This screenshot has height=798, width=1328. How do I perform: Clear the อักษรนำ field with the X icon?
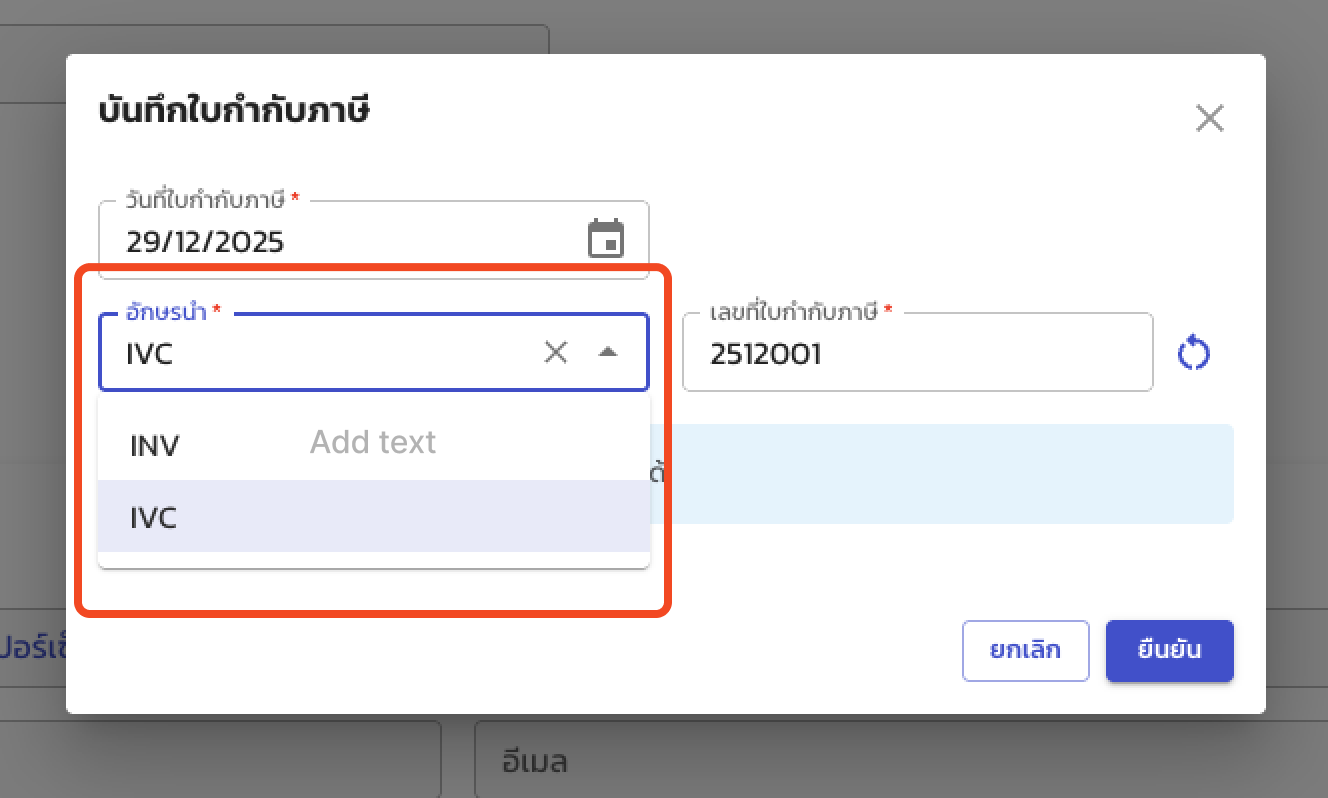click(556, 352)
